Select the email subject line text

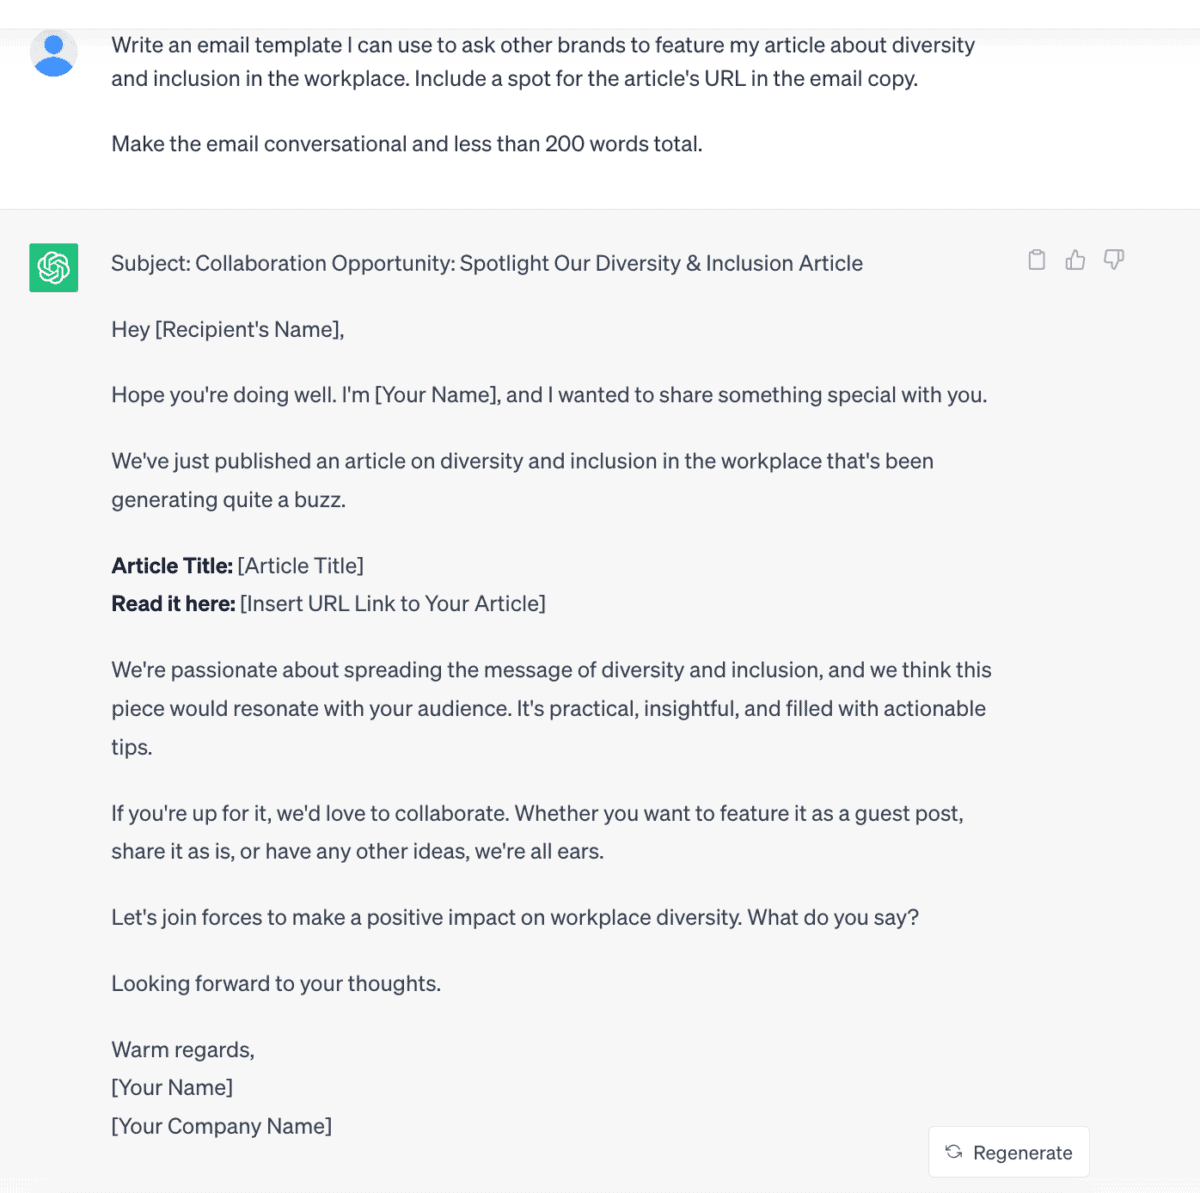click(487, 263)
